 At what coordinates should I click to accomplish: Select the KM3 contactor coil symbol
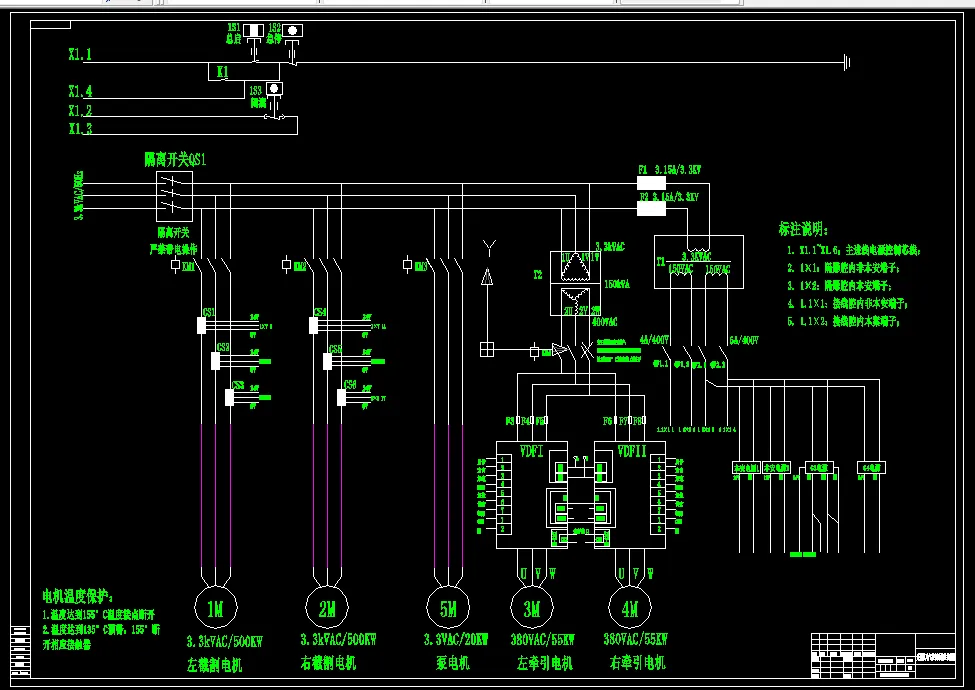(407, 265)
